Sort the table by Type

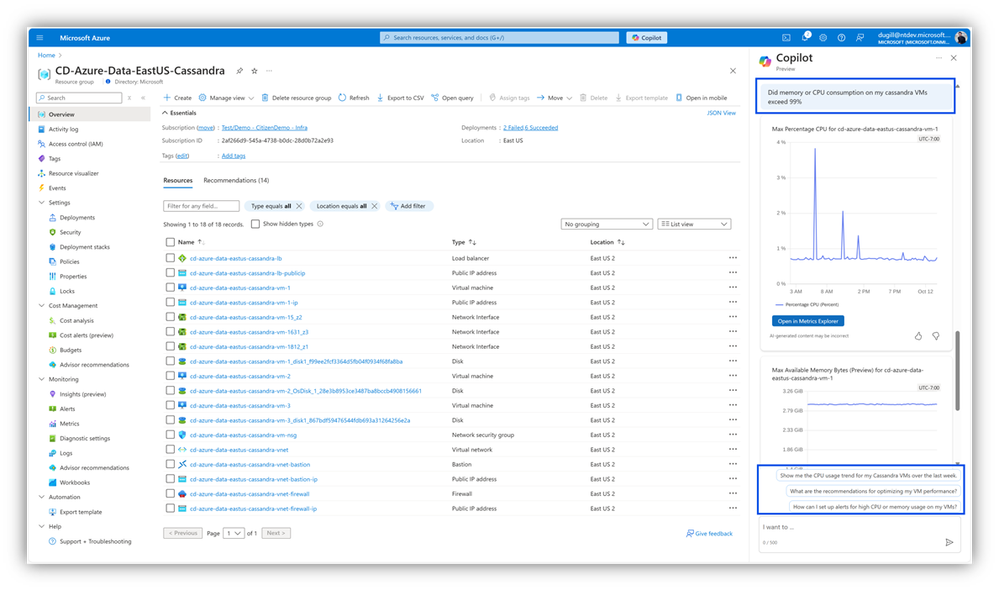point(464,242)
